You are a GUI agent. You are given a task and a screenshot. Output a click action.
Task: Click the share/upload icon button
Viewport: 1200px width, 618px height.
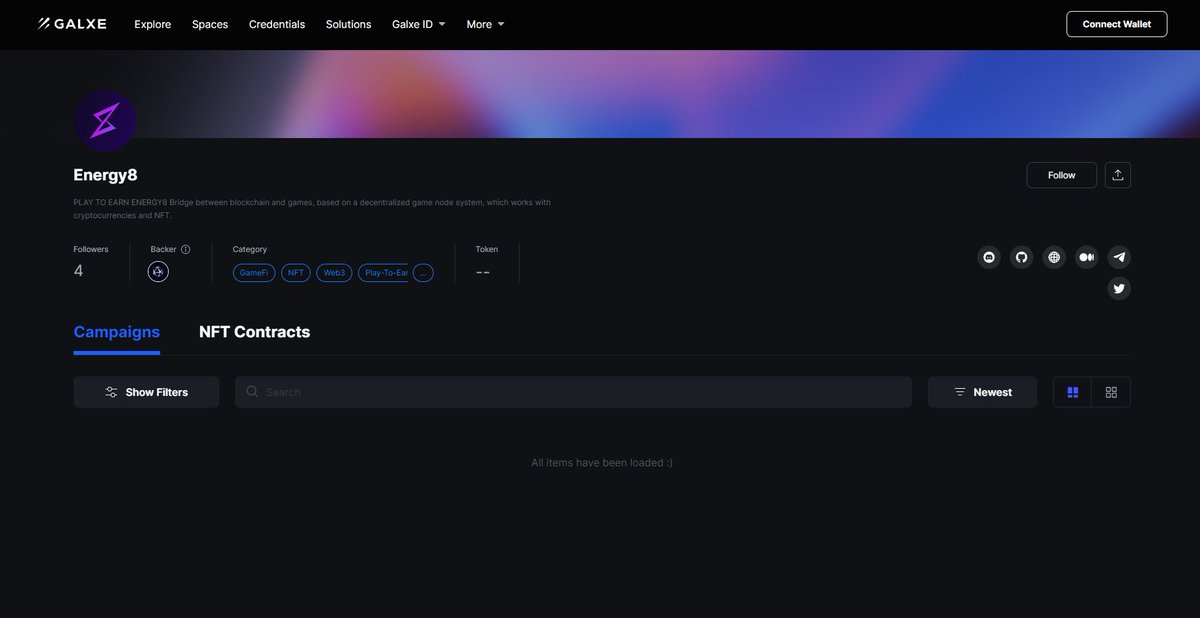point(1118,175)
